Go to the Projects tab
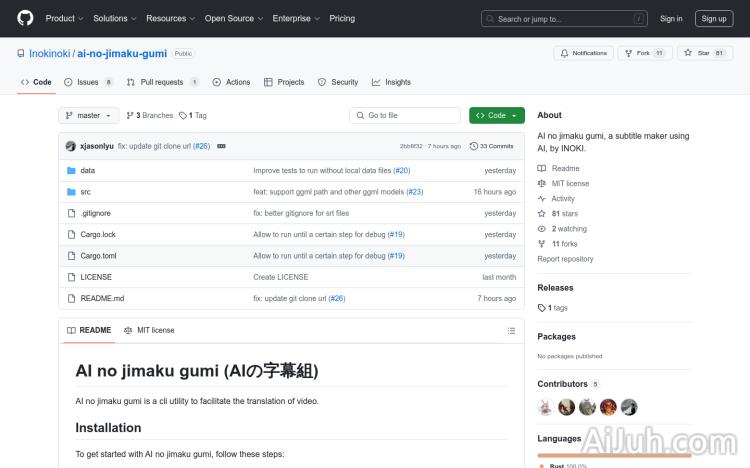Image resolution: width=750 pixels, height=468 pixels. (284, 82)
